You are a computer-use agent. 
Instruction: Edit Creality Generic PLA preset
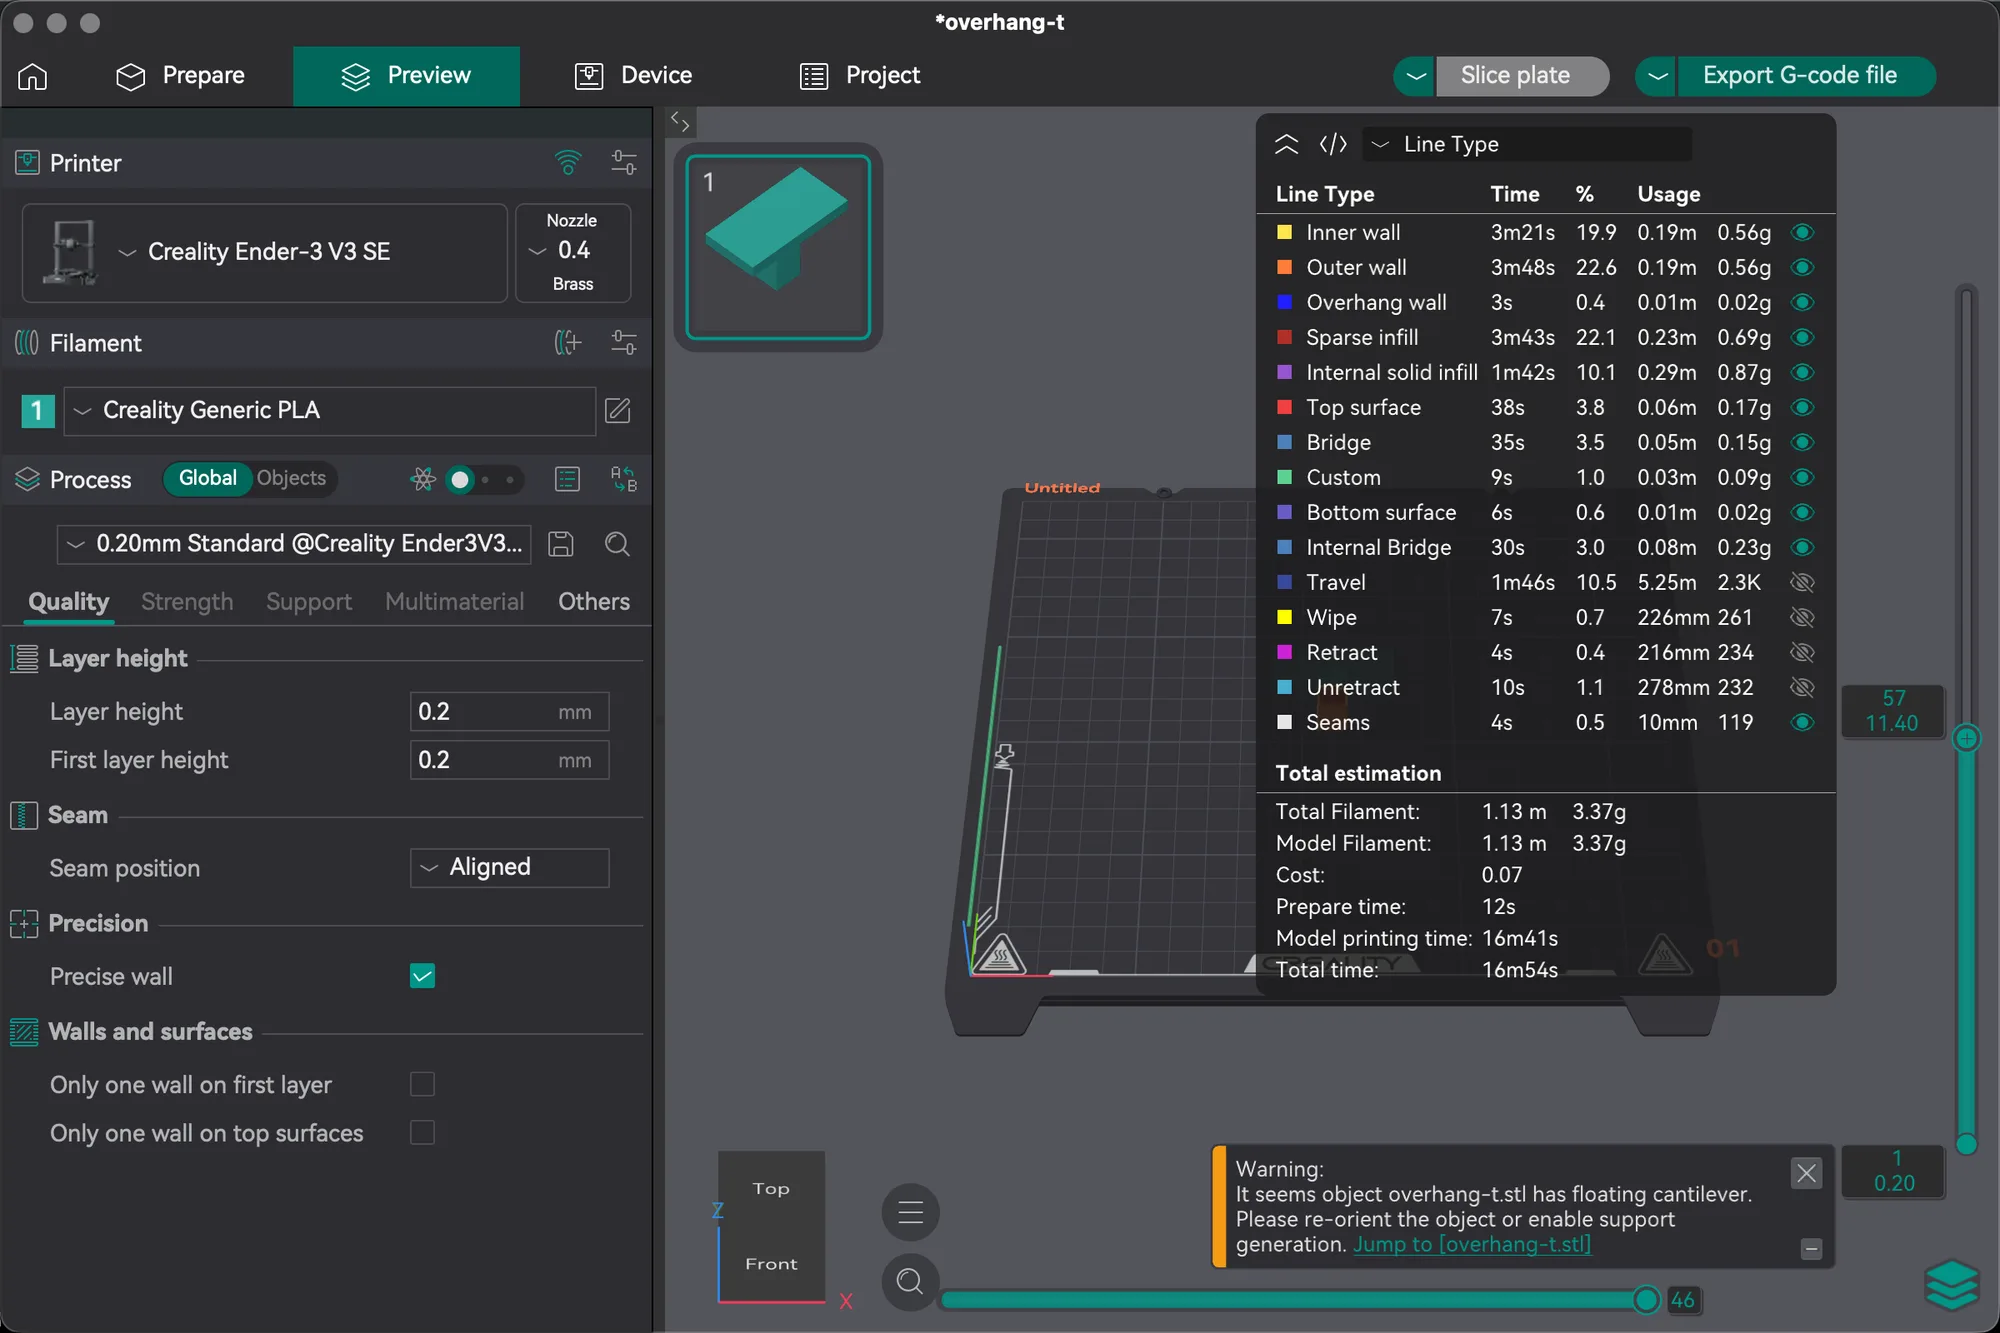coord(618,410)
